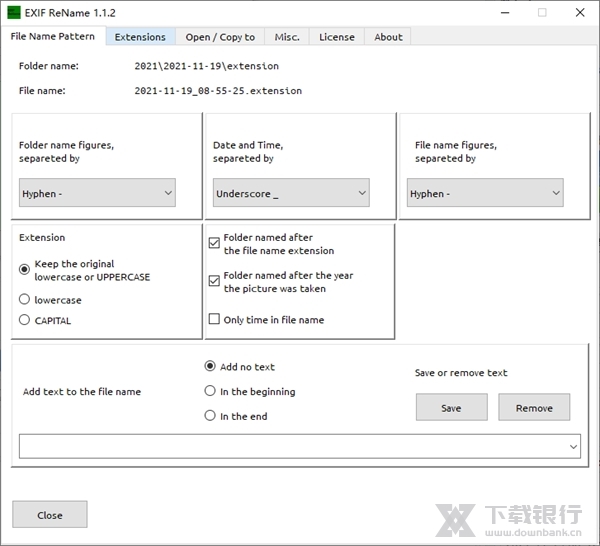Open the Date and Time separator dropdown

click(x=291, y=193)
